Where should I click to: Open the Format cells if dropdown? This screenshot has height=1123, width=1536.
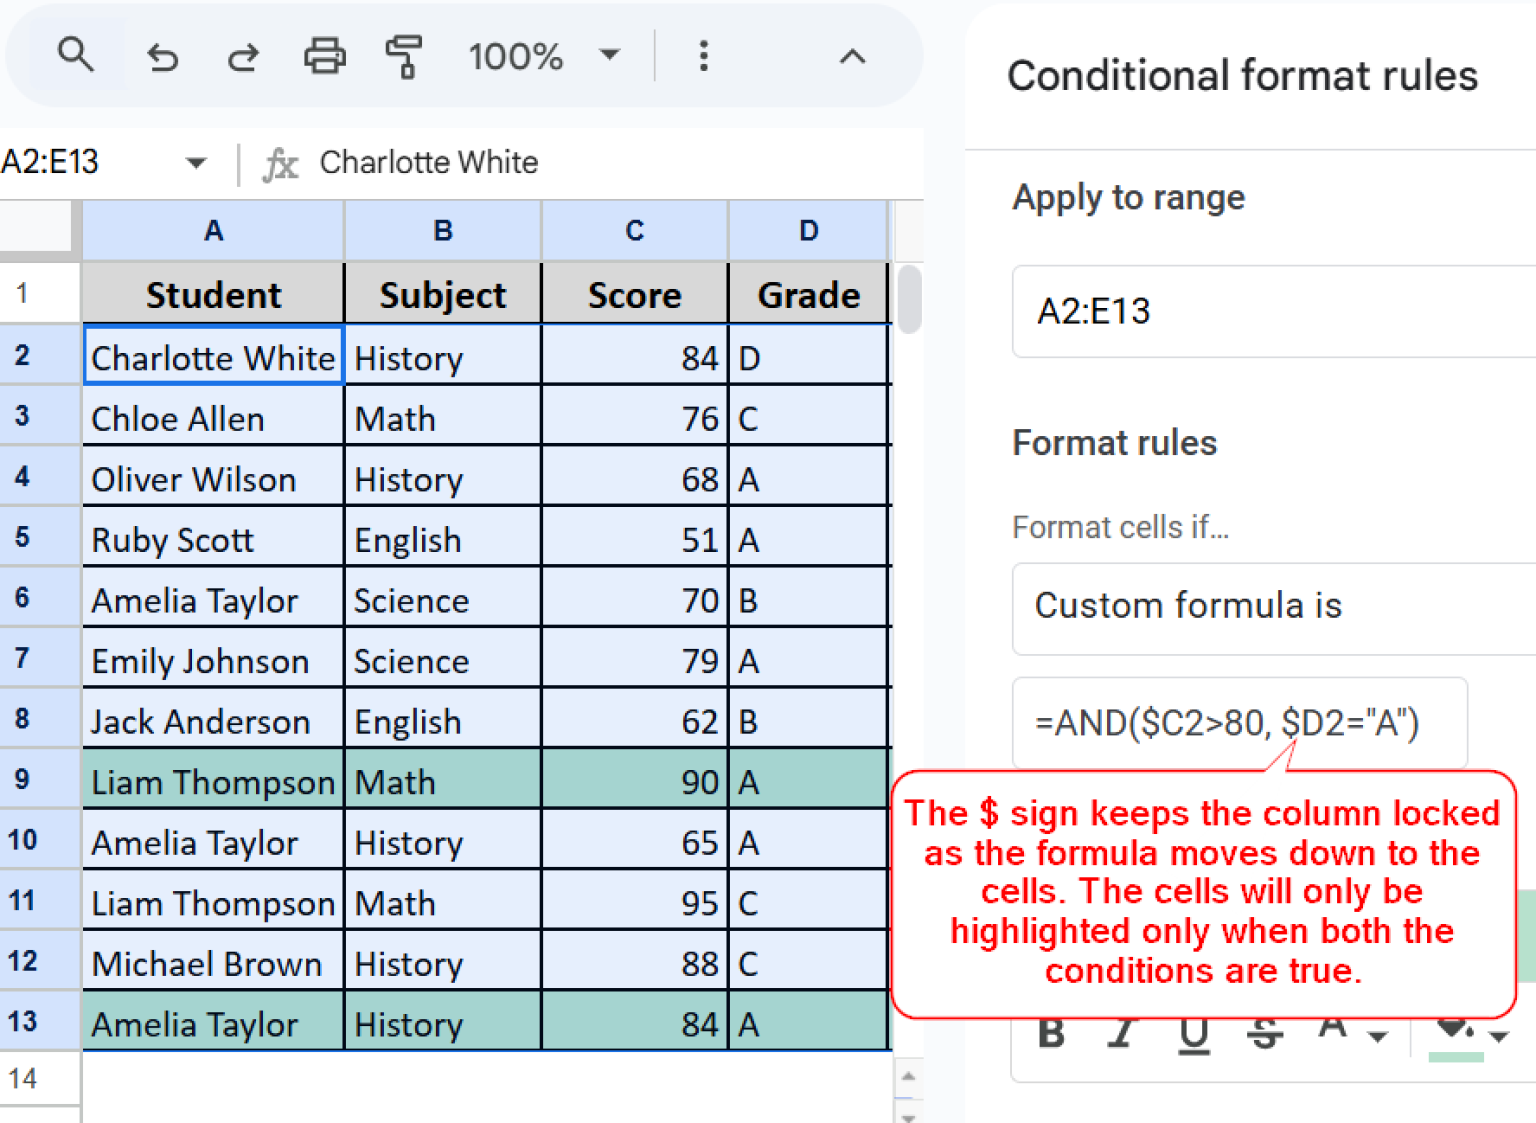(x=1270, y=606)
